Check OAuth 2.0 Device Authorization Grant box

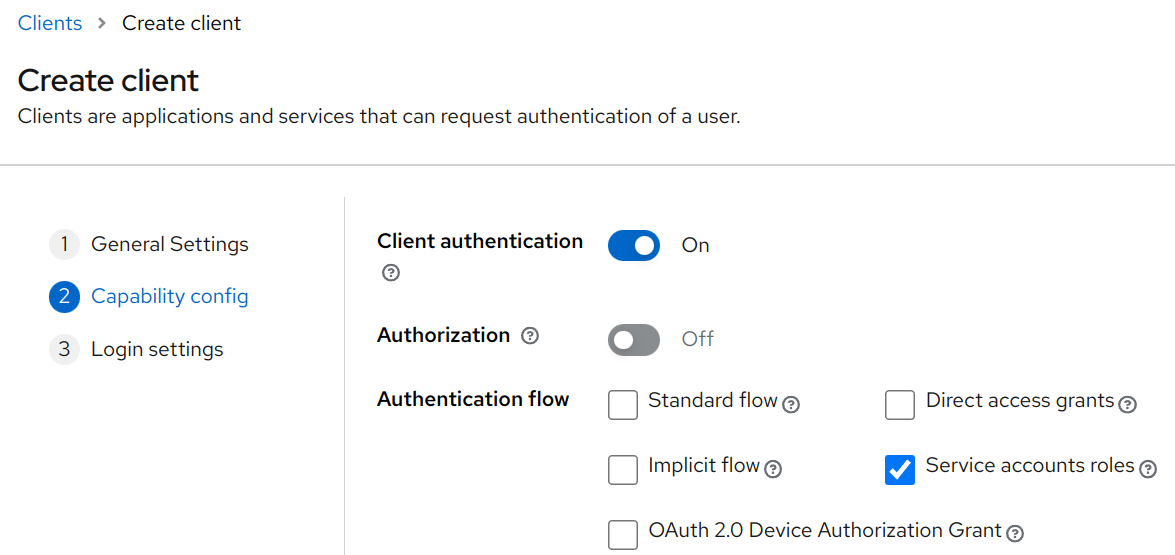[623, 534]
